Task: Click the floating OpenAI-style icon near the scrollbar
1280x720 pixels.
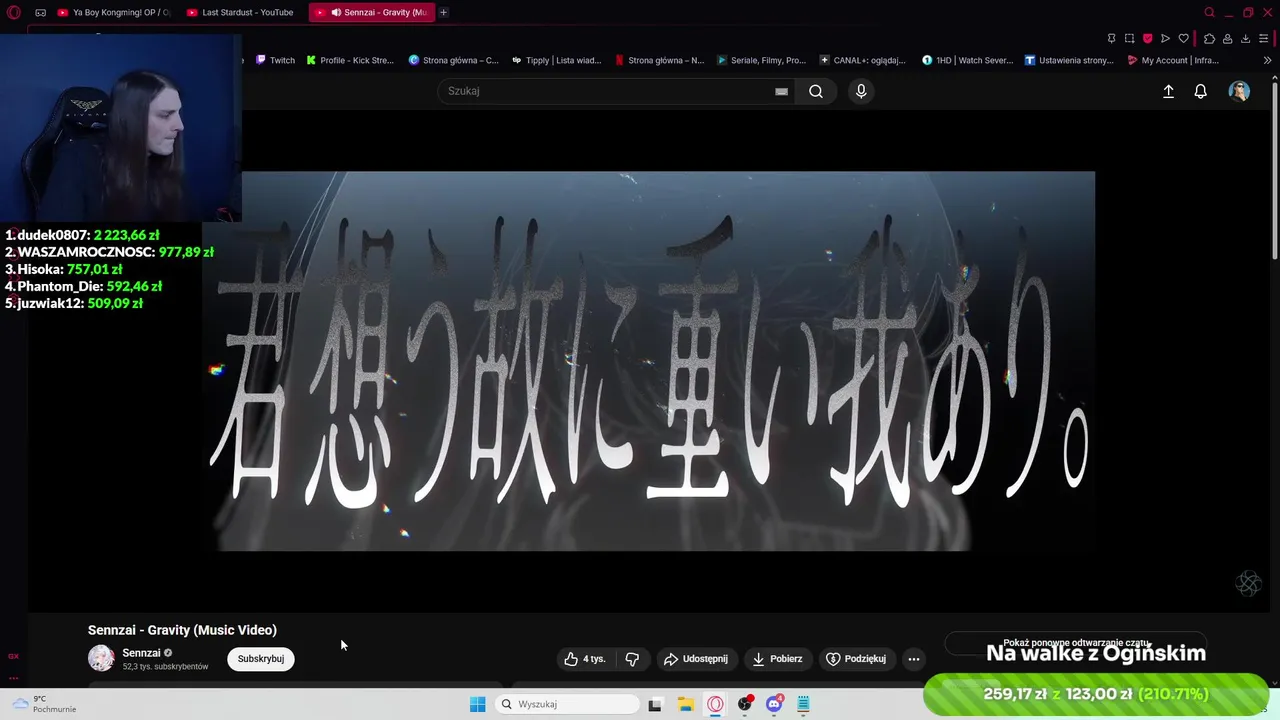Action: click(x=1248, y=583)
